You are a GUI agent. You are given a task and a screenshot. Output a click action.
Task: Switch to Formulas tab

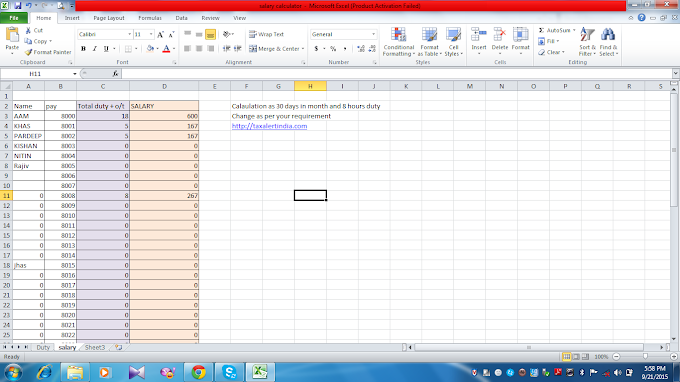[x=150, y=18]
